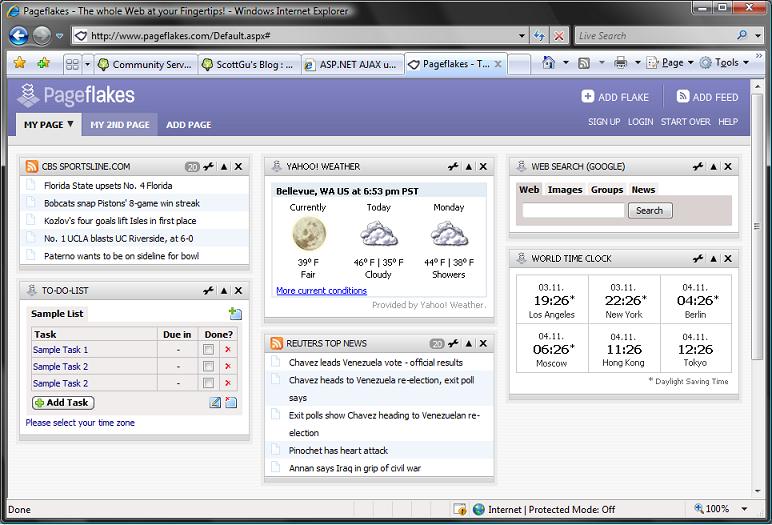Click new list icon beside Sample List

(x=234, y=314)
